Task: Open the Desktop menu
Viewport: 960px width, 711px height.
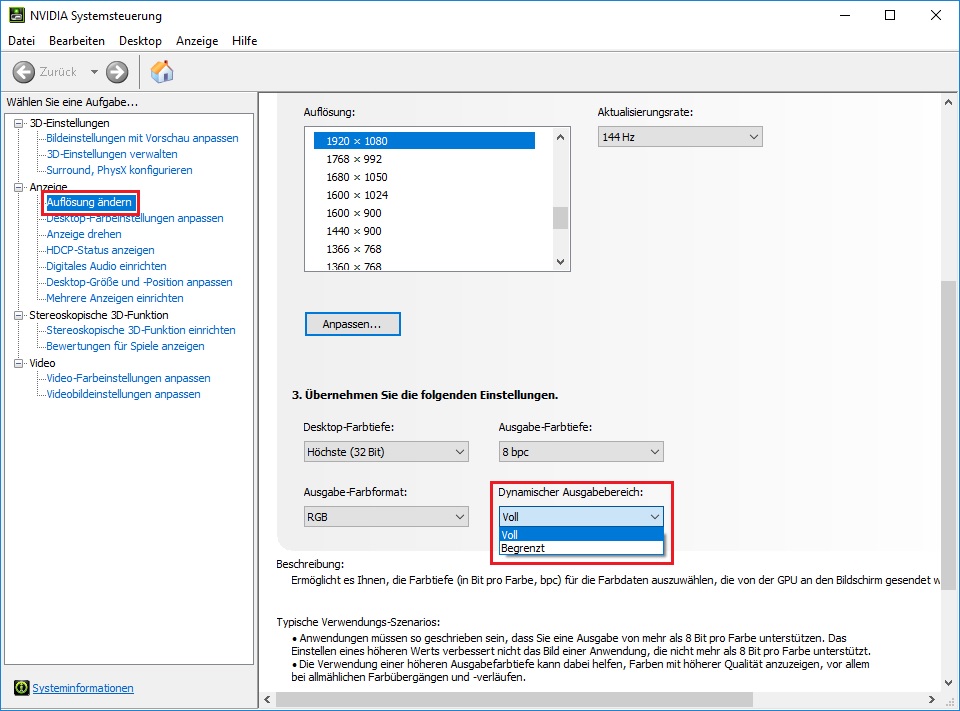Action: (140, 40)
